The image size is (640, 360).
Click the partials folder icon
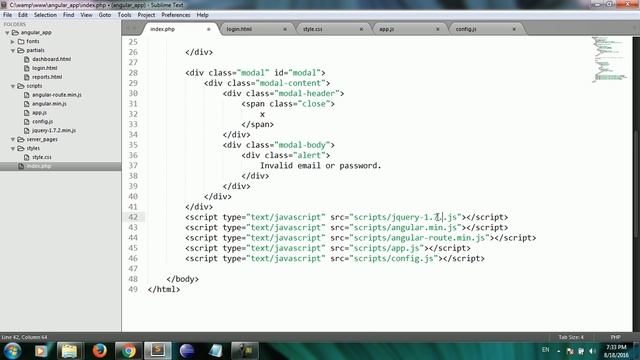(21, 50)
